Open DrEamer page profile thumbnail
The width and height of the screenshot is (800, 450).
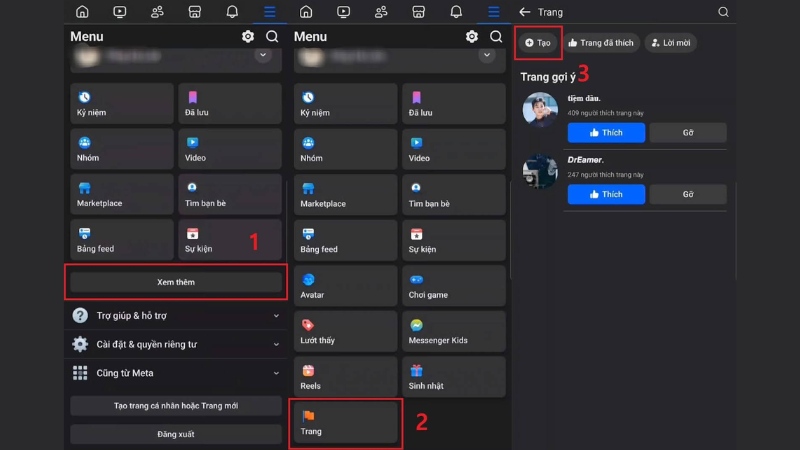(x=540, y=171)
